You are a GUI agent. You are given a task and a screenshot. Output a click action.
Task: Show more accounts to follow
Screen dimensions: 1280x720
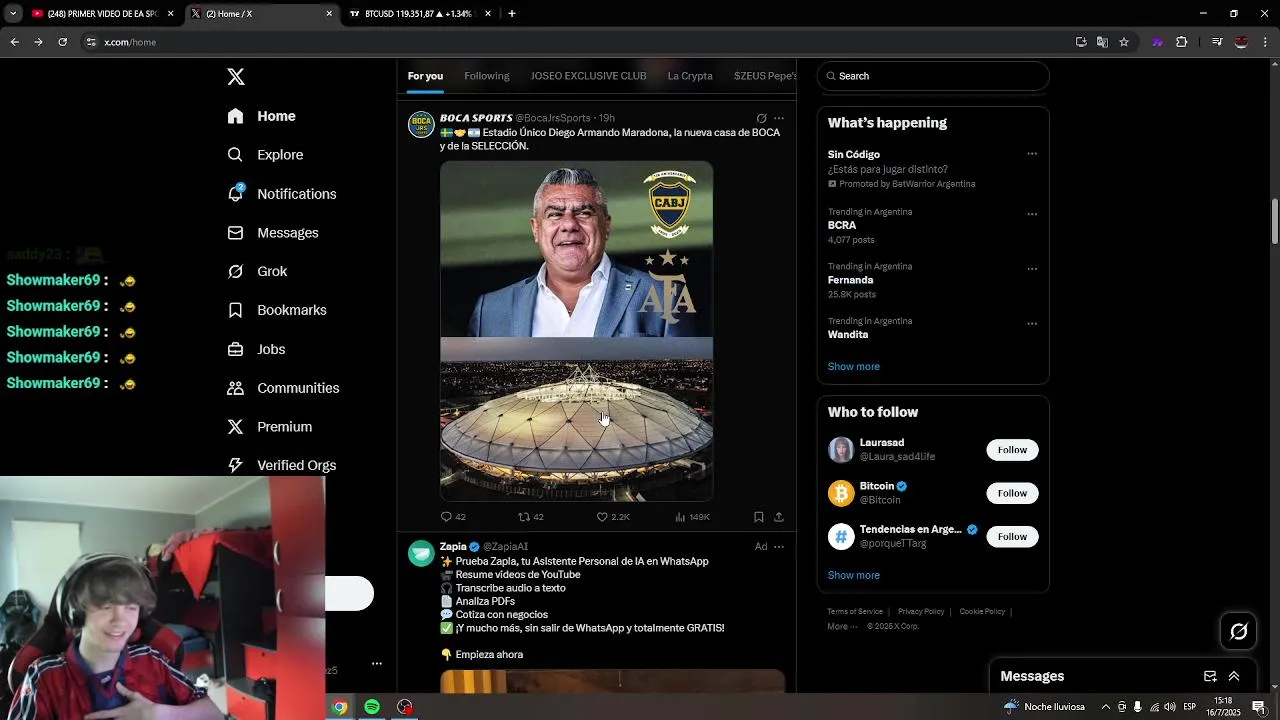[853, 575]
